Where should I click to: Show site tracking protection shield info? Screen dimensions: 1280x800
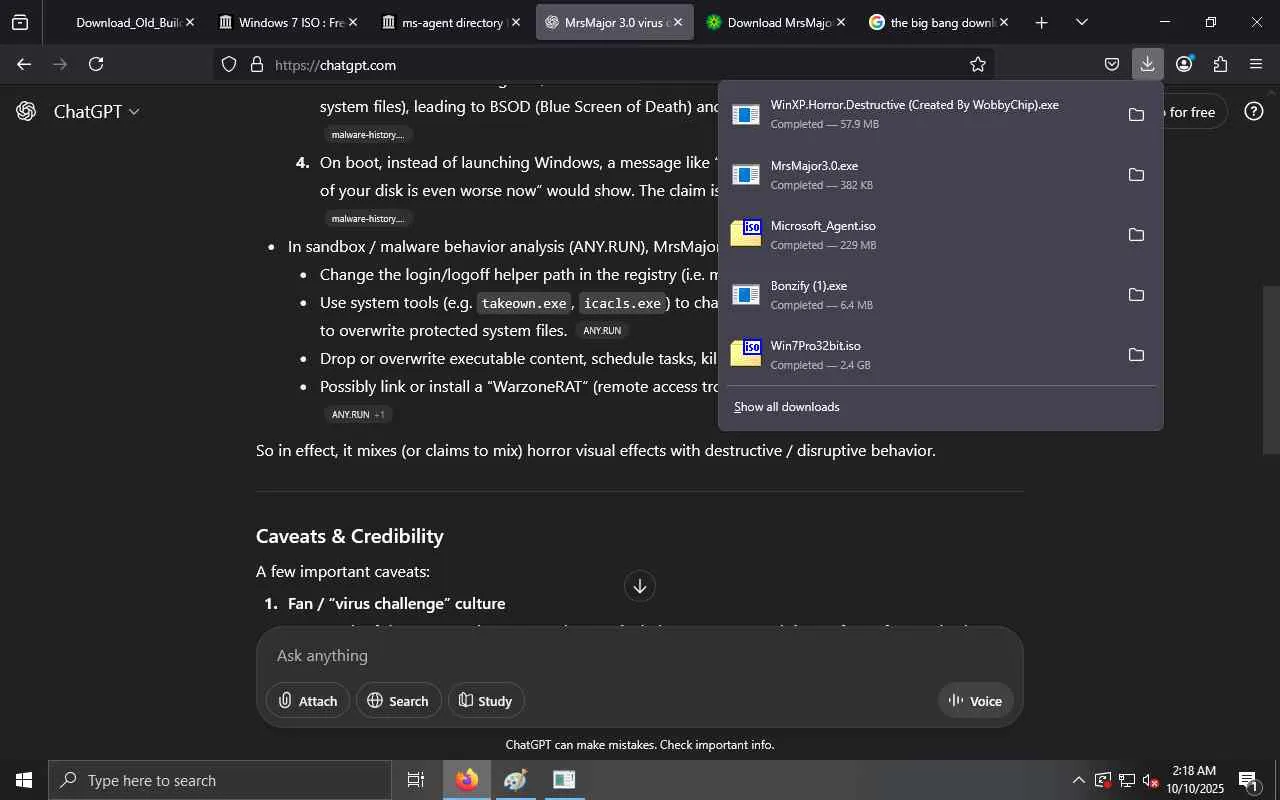coord(229,65)
